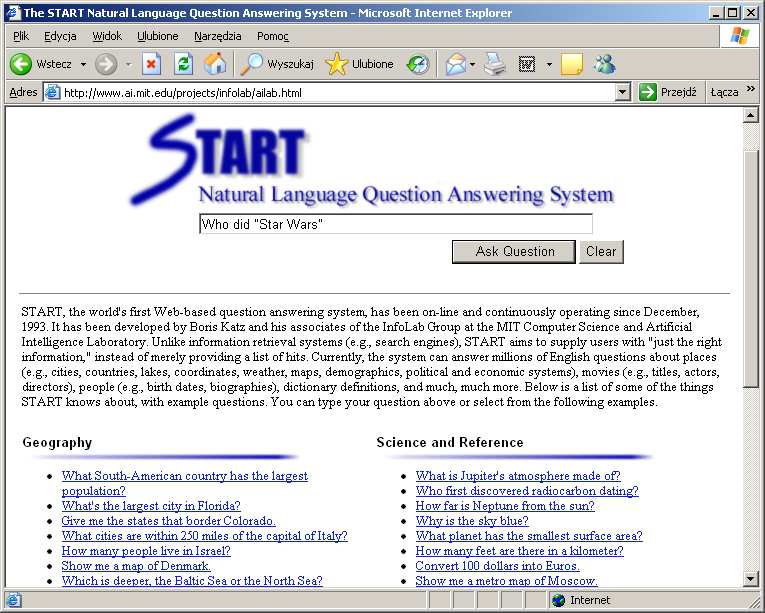Click the Clear button

pyautogui.click(x=601, y=252)
